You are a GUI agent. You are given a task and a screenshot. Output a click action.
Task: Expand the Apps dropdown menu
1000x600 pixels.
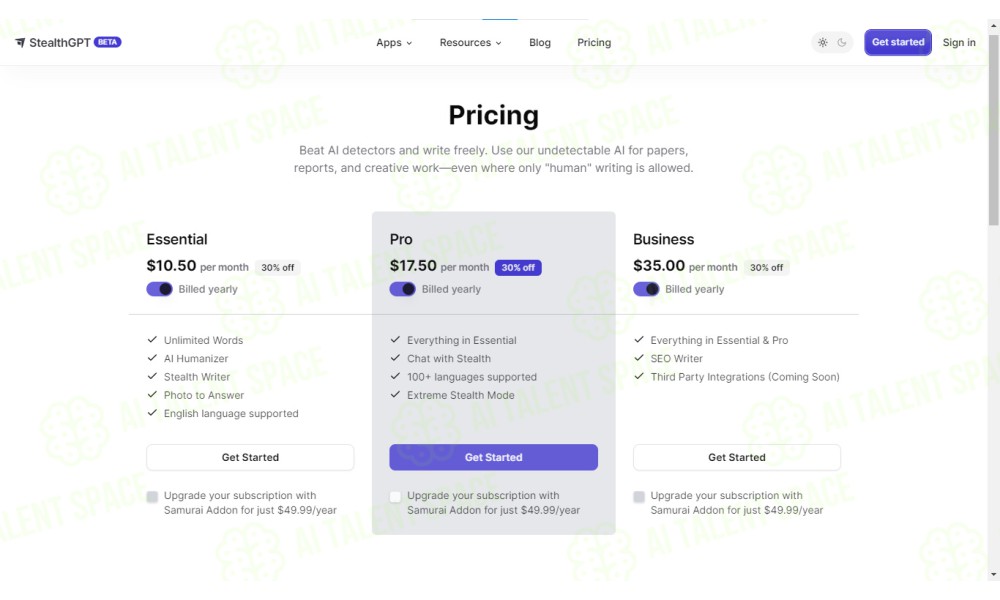coord(394,43)
